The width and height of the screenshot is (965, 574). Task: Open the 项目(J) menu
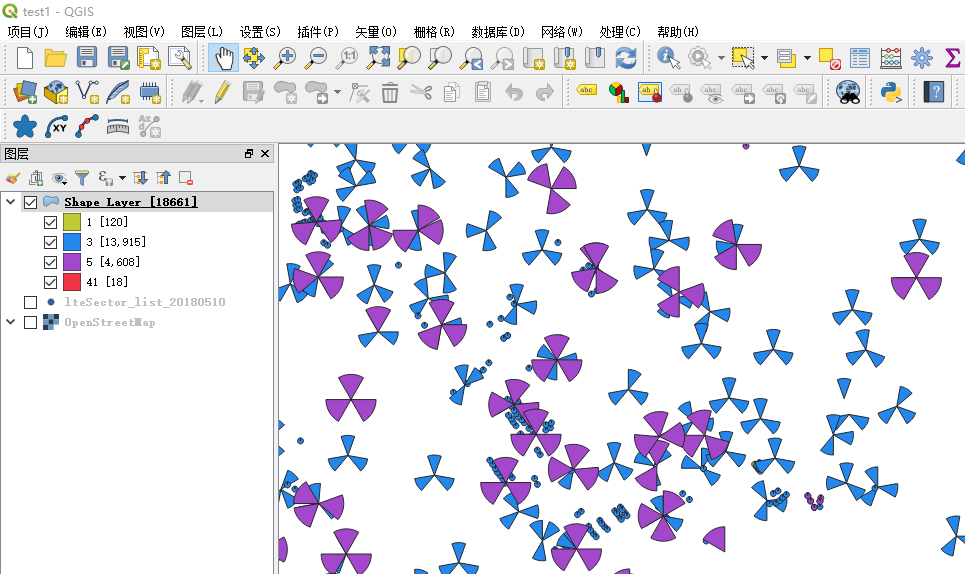[x=28, y=31]
